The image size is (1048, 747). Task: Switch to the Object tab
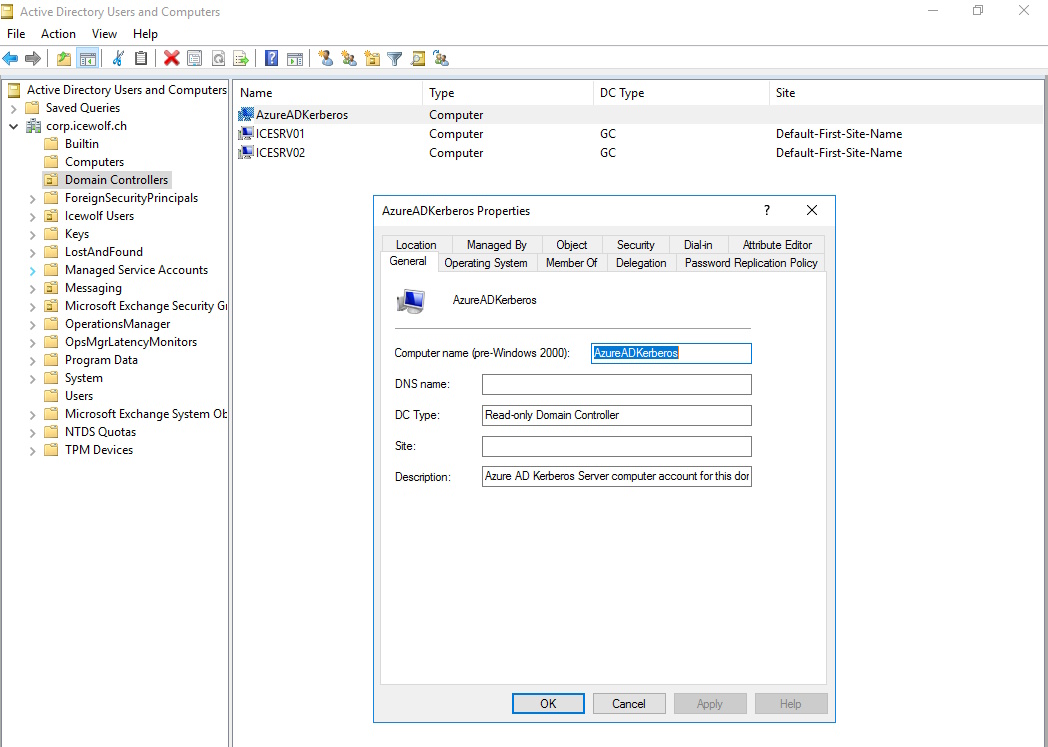click(x=571, y=245)
